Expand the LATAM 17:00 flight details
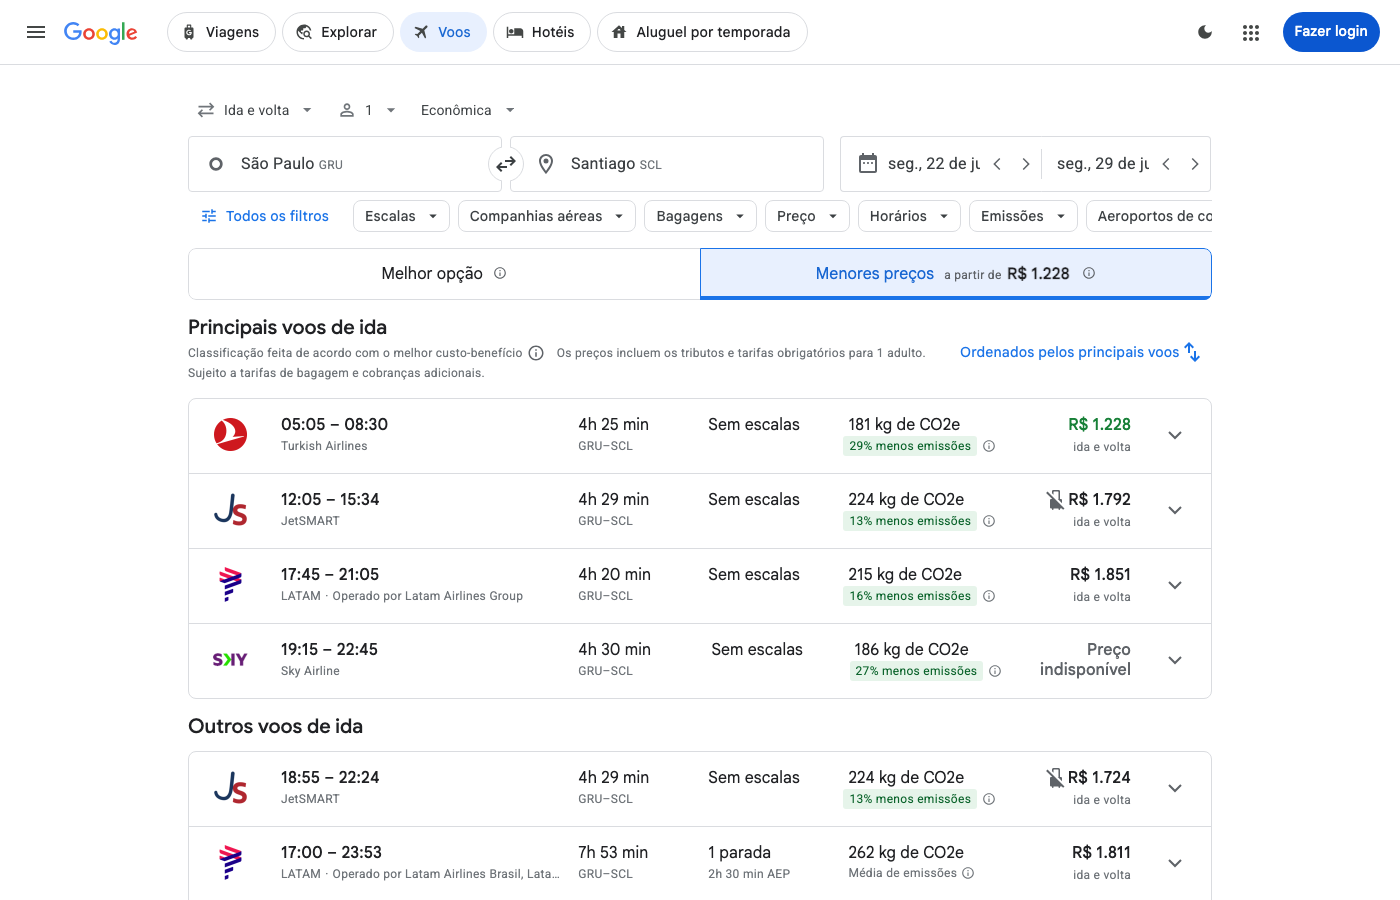The height and width of the screenshot is (900, 1400). point(1175,863)
